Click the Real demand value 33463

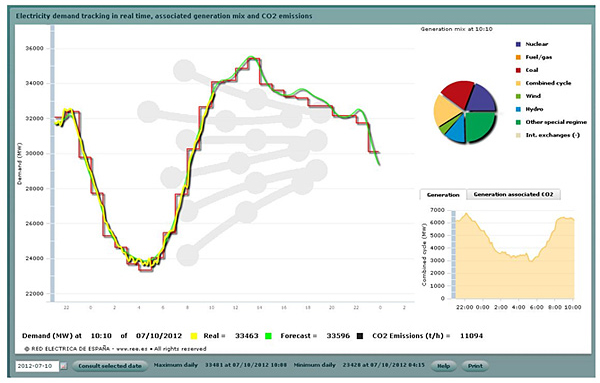(x=246, y=336)
